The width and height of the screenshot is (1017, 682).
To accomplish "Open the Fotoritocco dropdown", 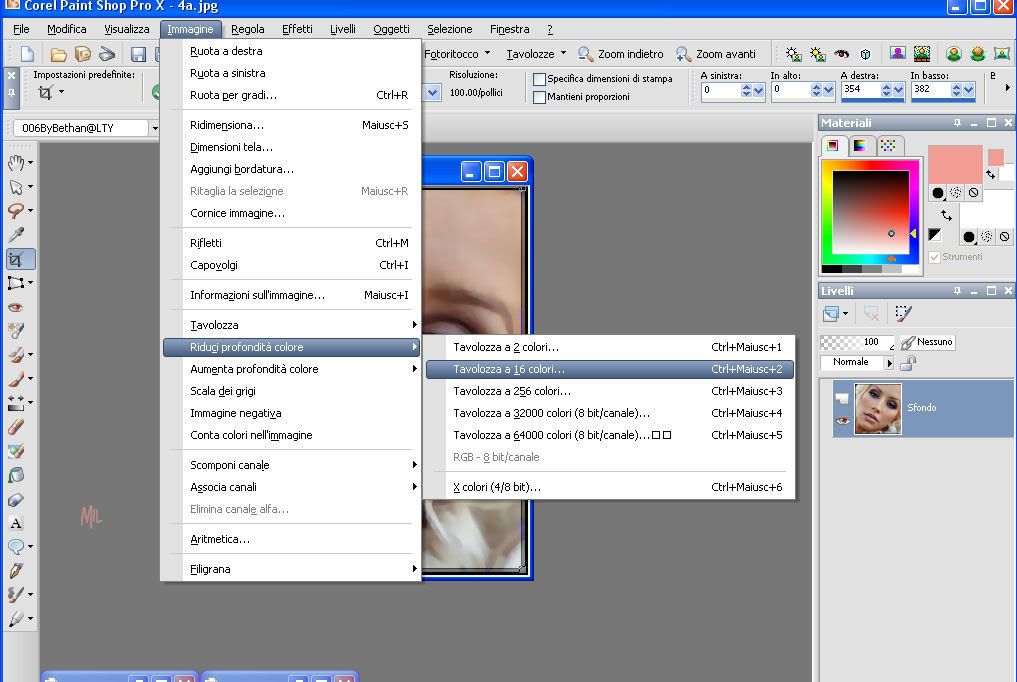I will 487,54.
